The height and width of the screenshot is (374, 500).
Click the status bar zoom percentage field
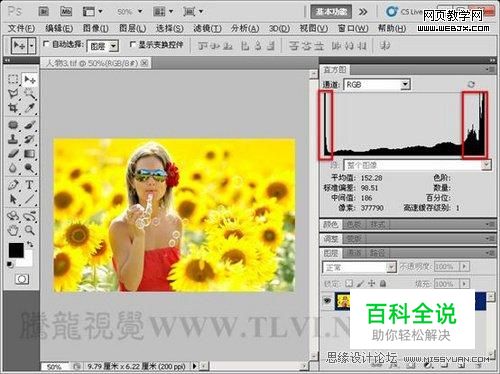[55, 367]
